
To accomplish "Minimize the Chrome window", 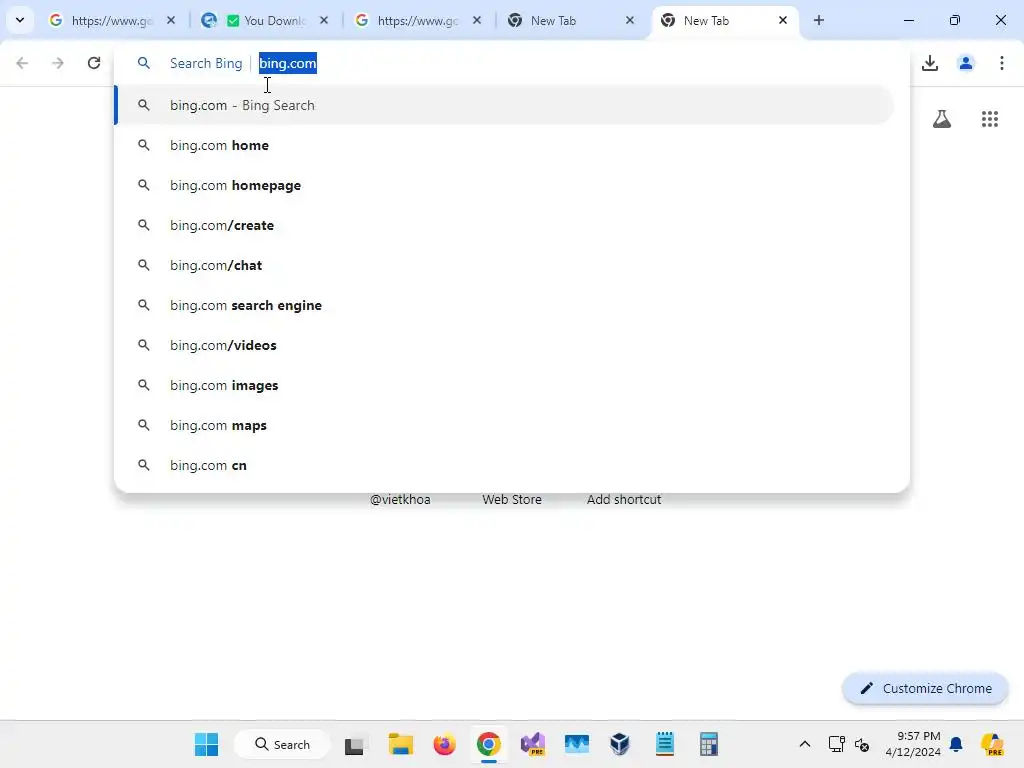I will pyautogui.click(x=908, y=20).
